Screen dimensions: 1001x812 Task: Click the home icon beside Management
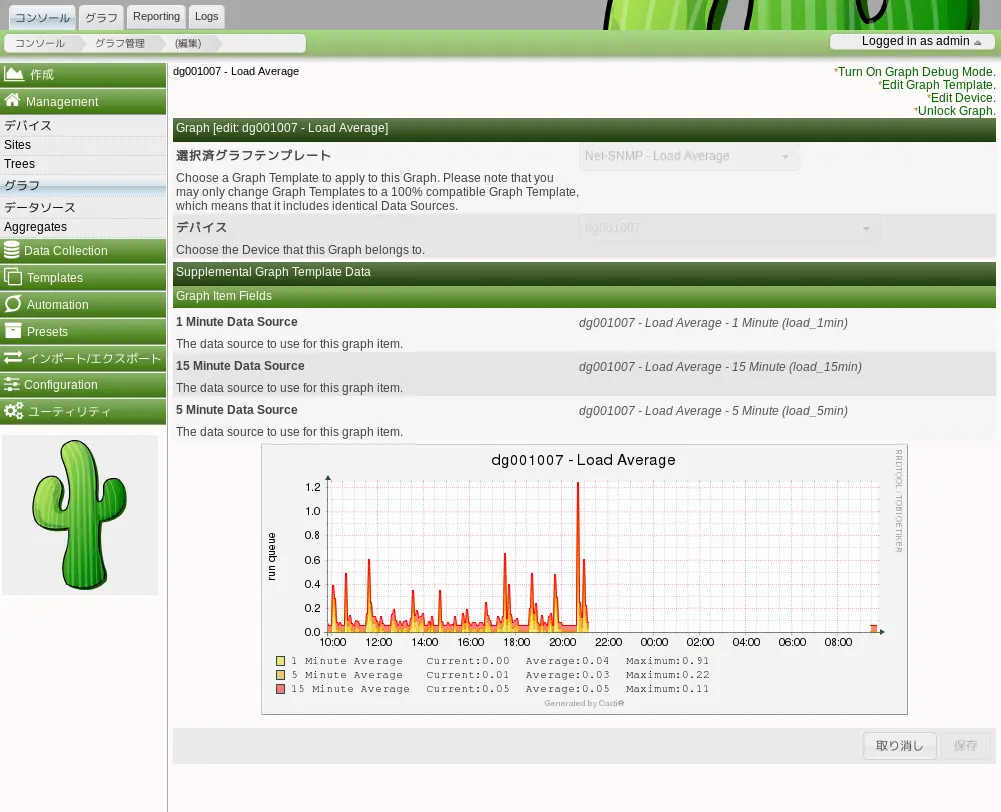click(13, 101)
